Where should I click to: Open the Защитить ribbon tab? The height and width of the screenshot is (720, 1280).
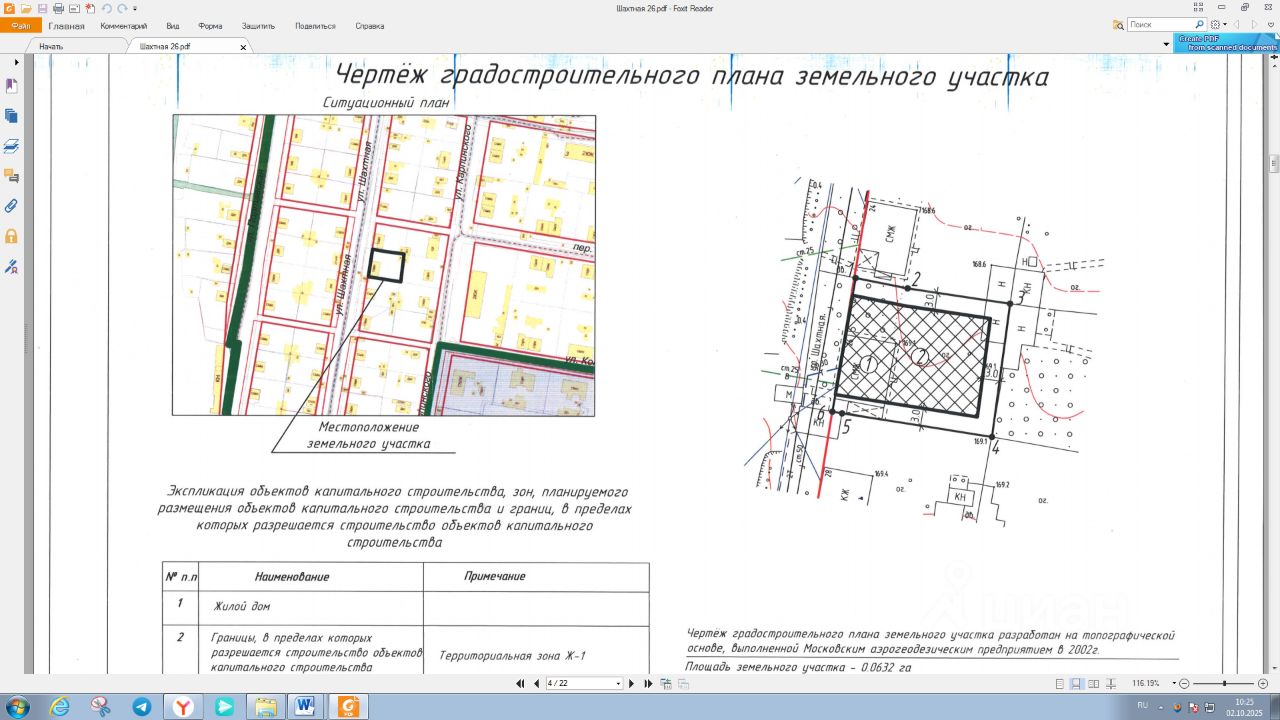click(258, 26)
